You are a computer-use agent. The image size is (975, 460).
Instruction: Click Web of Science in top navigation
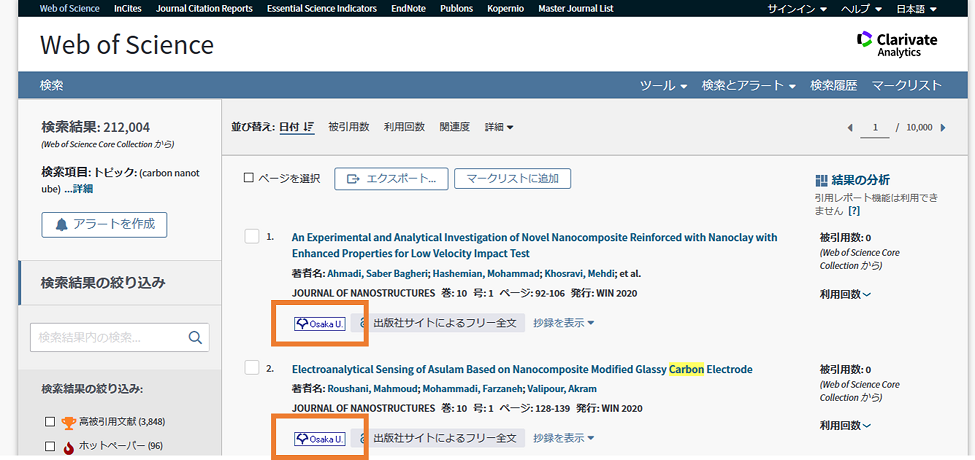(x=69, y=9)
